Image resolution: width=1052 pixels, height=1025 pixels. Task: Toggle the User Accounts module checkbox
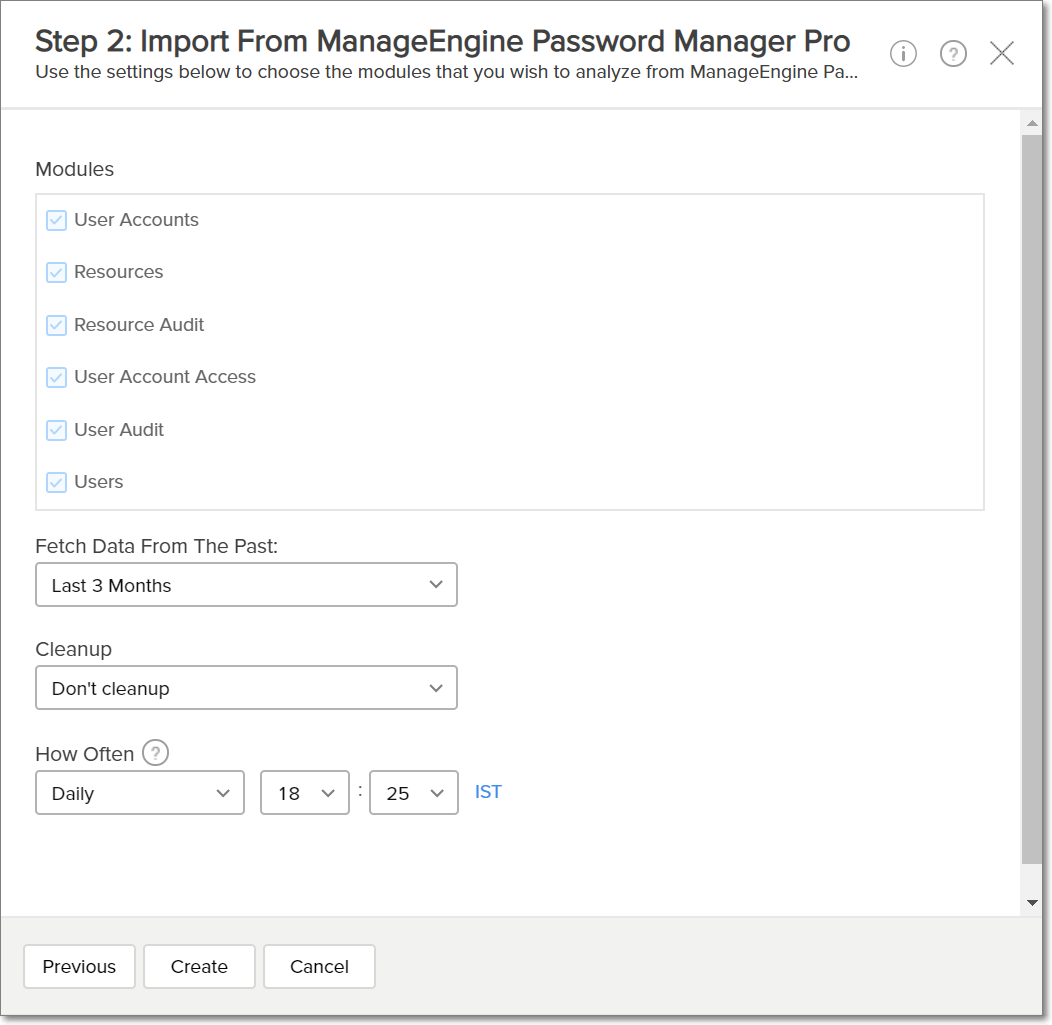click(x=57, y=220)
